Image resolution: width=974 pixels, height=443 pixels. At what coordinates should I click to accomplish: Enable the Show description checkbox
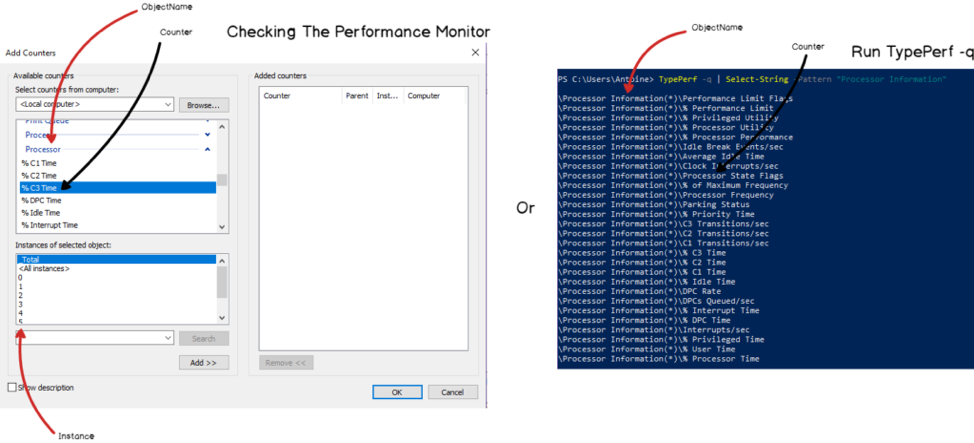click(12, 388)
